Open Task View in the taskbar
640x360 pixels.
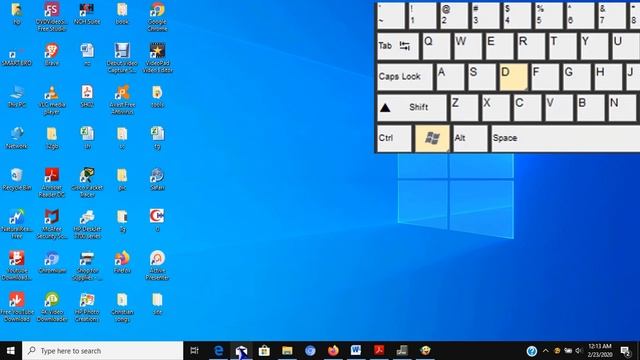[195, 351]
